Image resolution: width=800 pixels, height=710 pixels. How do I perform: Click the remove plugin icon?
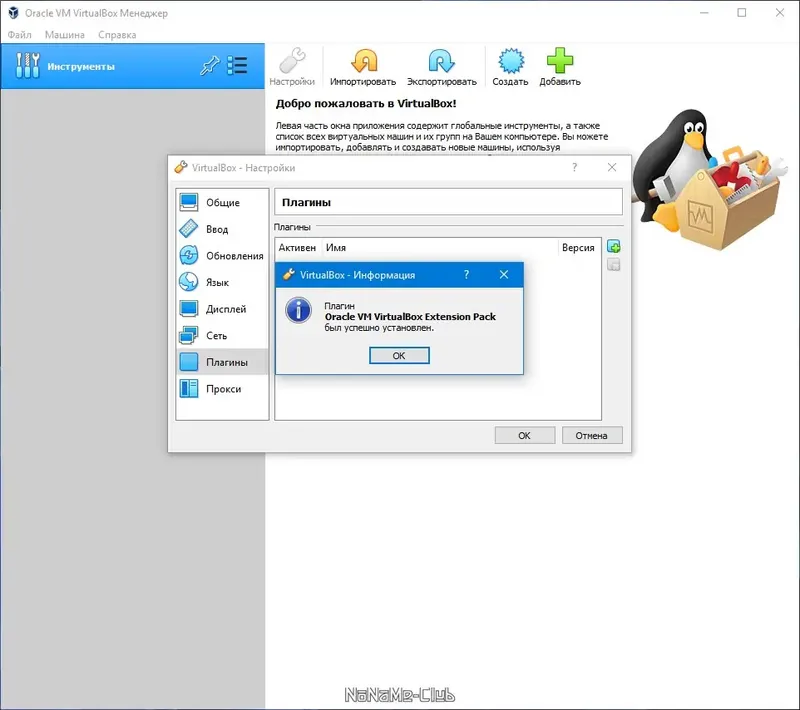click(613, 265)
